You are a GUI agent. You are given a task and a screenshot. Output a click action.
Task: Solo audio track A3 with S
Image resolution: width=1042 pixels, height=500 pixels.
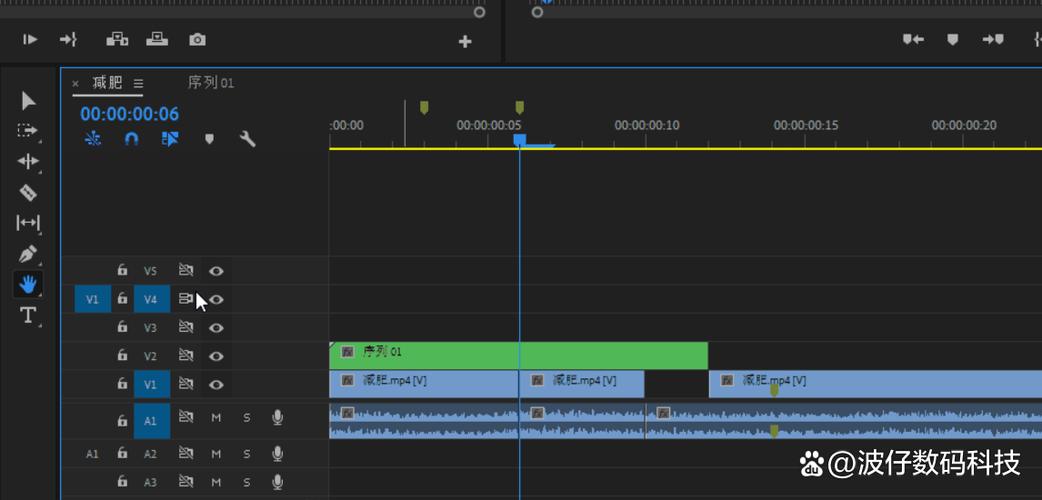click(247, 482)
